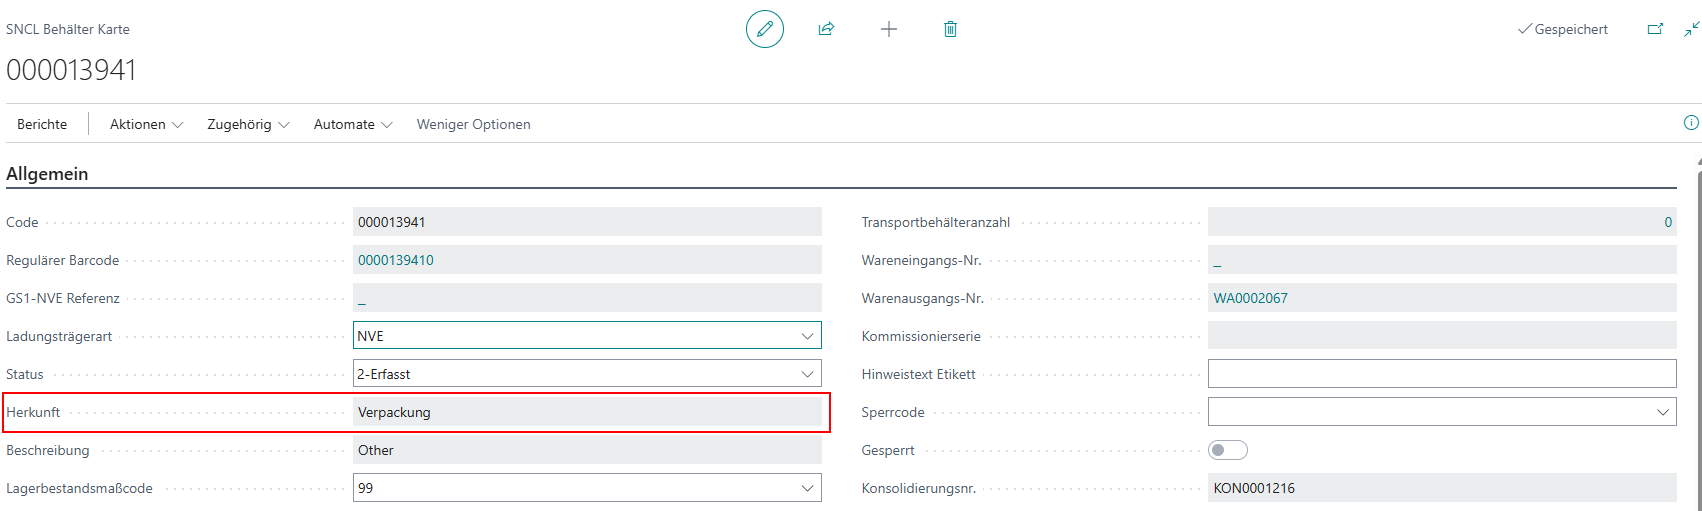Open page in new window icon
The image size is (1702, 511).
point(1655,29)
